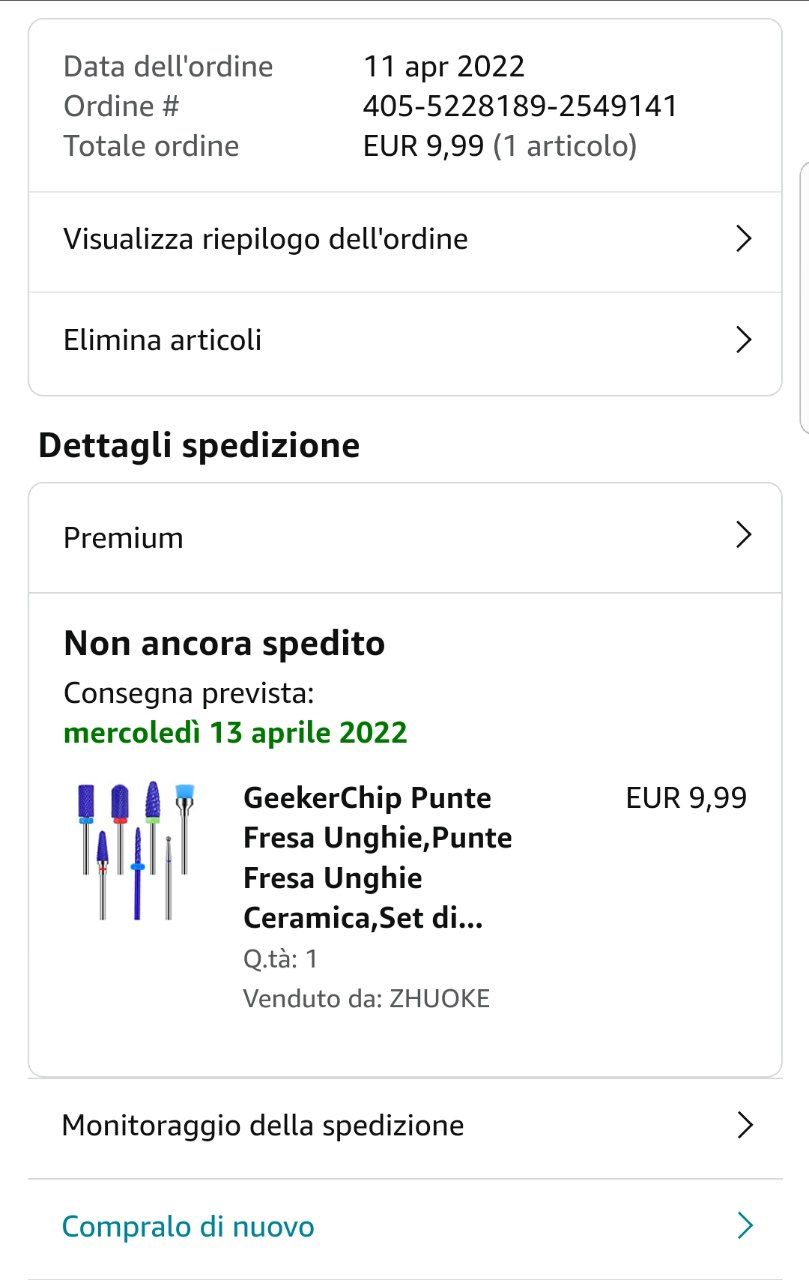Open Visualizza riepilogo dell'ordine row
Screen dimensions: 809x1280
coord(266,240)
